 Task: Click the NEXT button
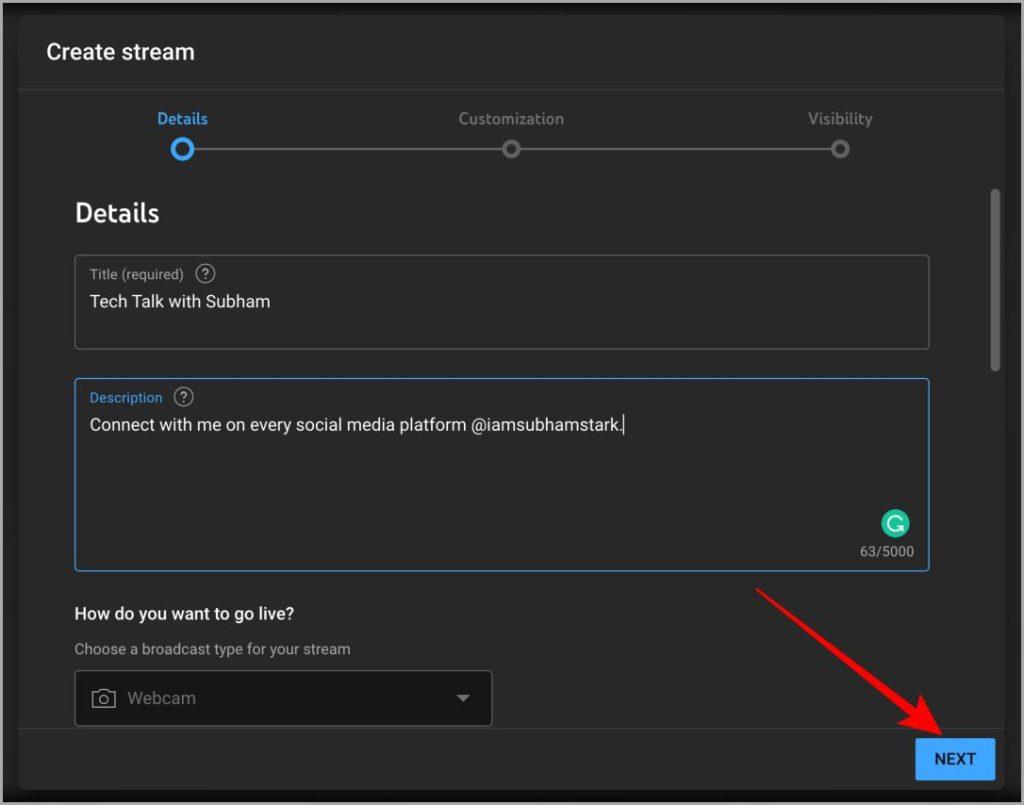tap(955, 759)
